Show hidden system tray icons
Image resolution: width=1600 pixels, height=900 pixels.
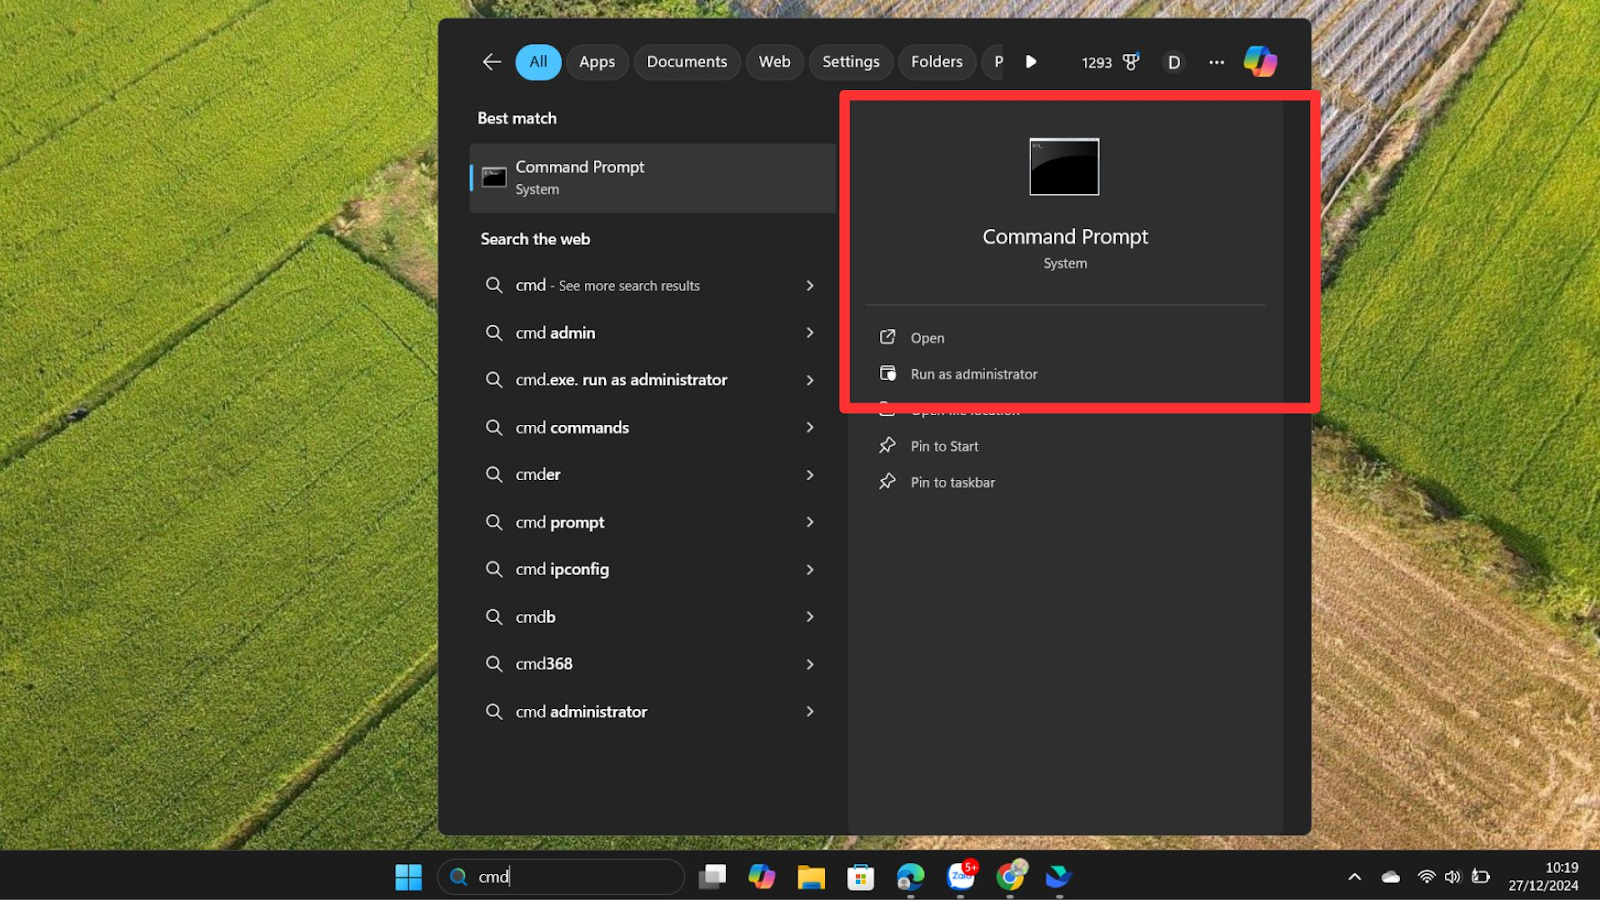[1355, 877]
